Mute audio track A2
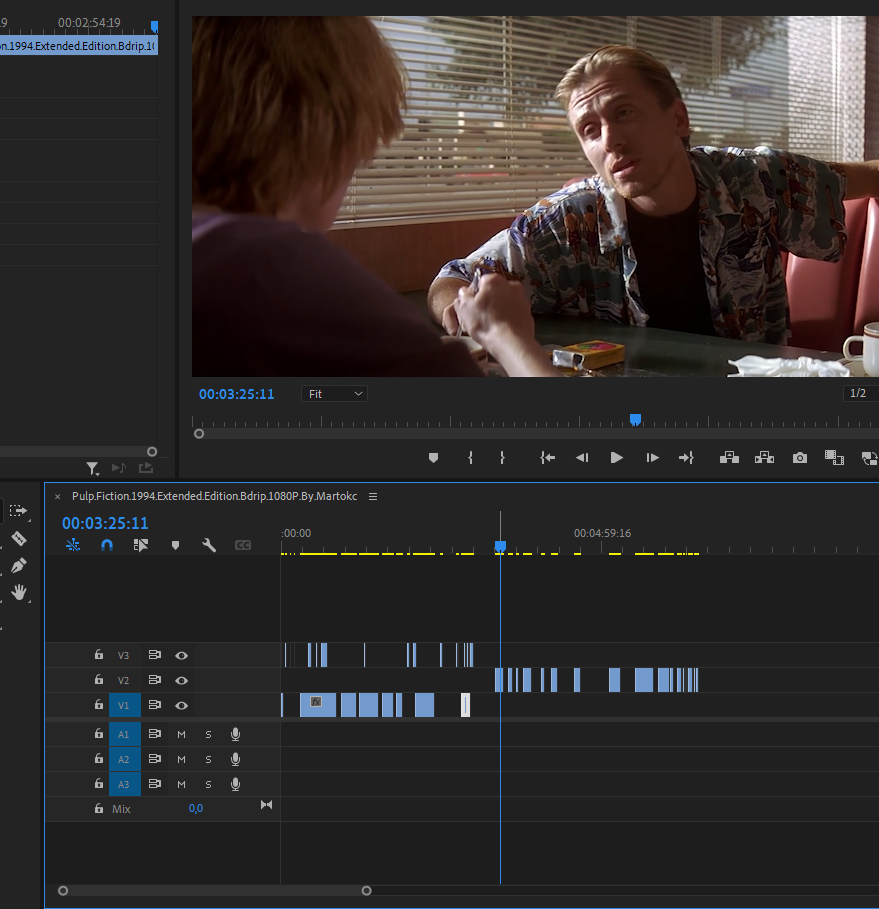Viewport: 879px width, 909px height. pos(181,759)
